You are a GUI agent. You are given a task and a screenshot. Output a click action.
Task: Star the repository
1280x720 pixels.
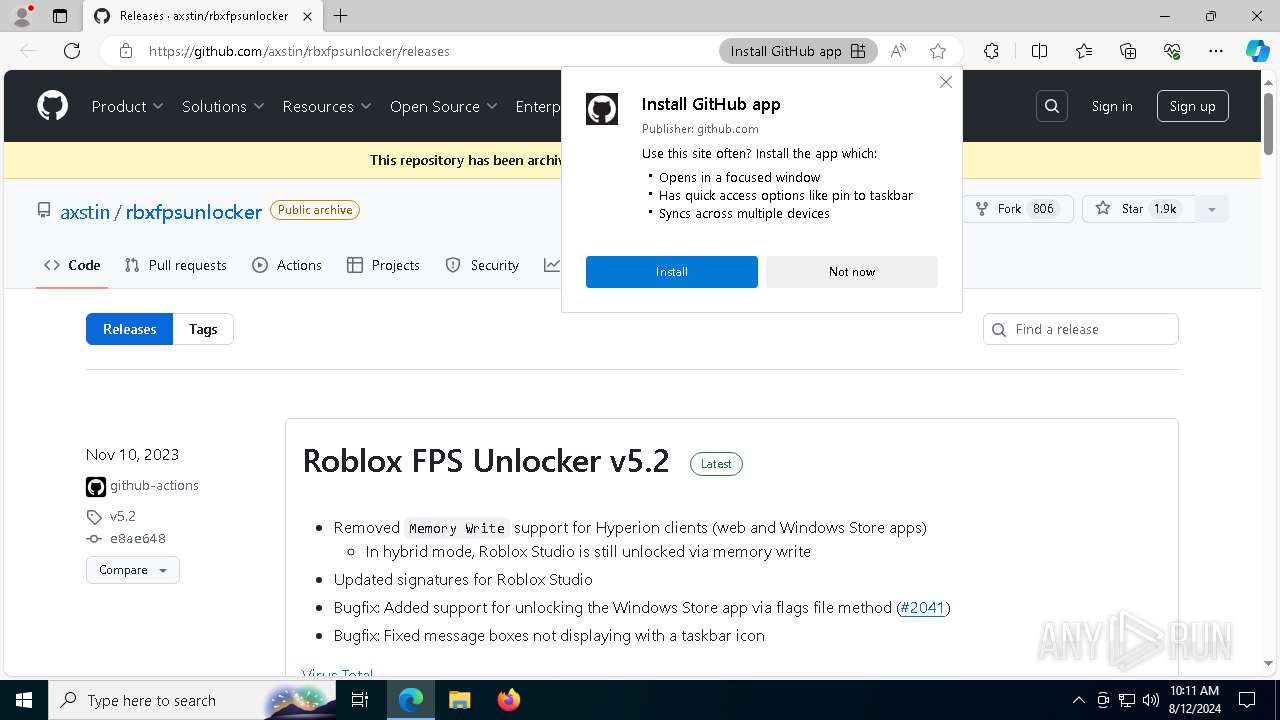(1138, 209)
